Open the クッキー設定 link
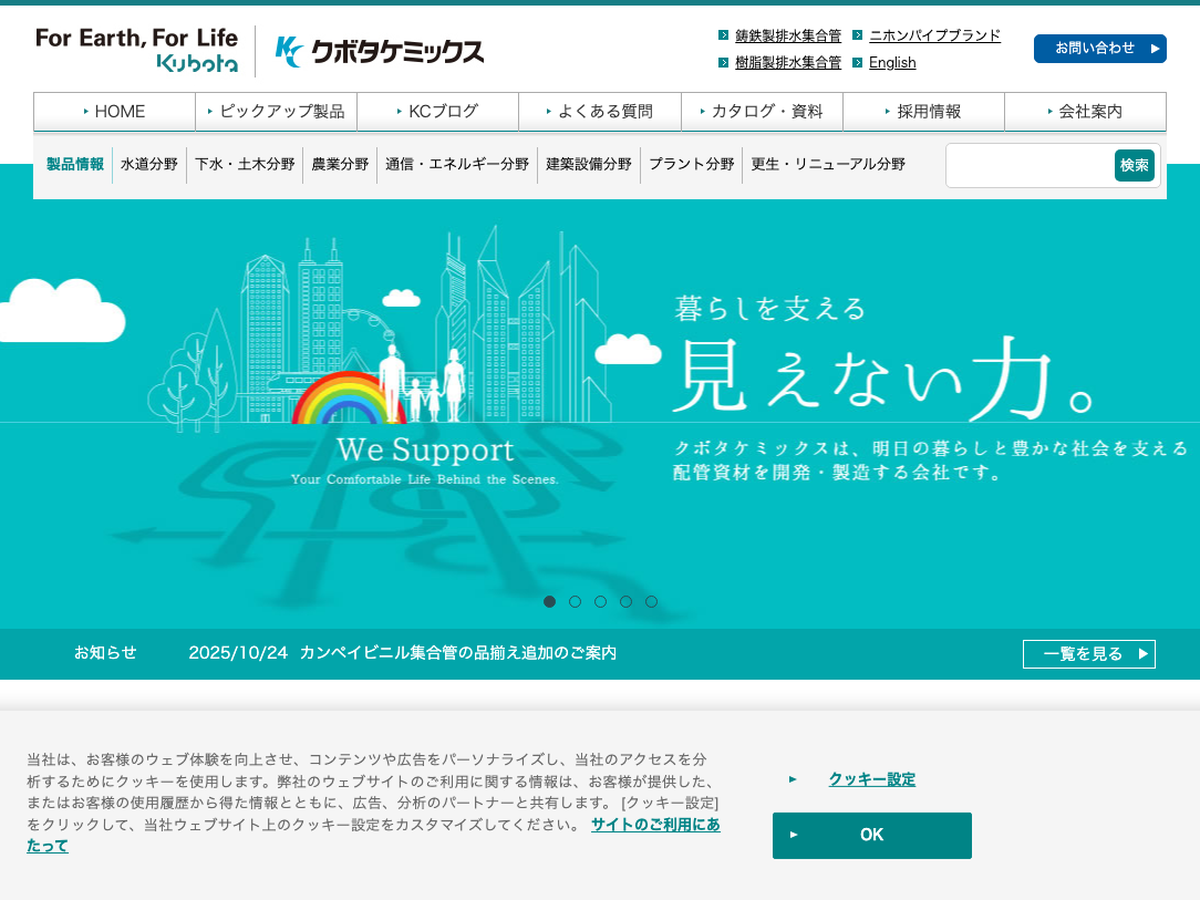 click(x=871, y=780)
